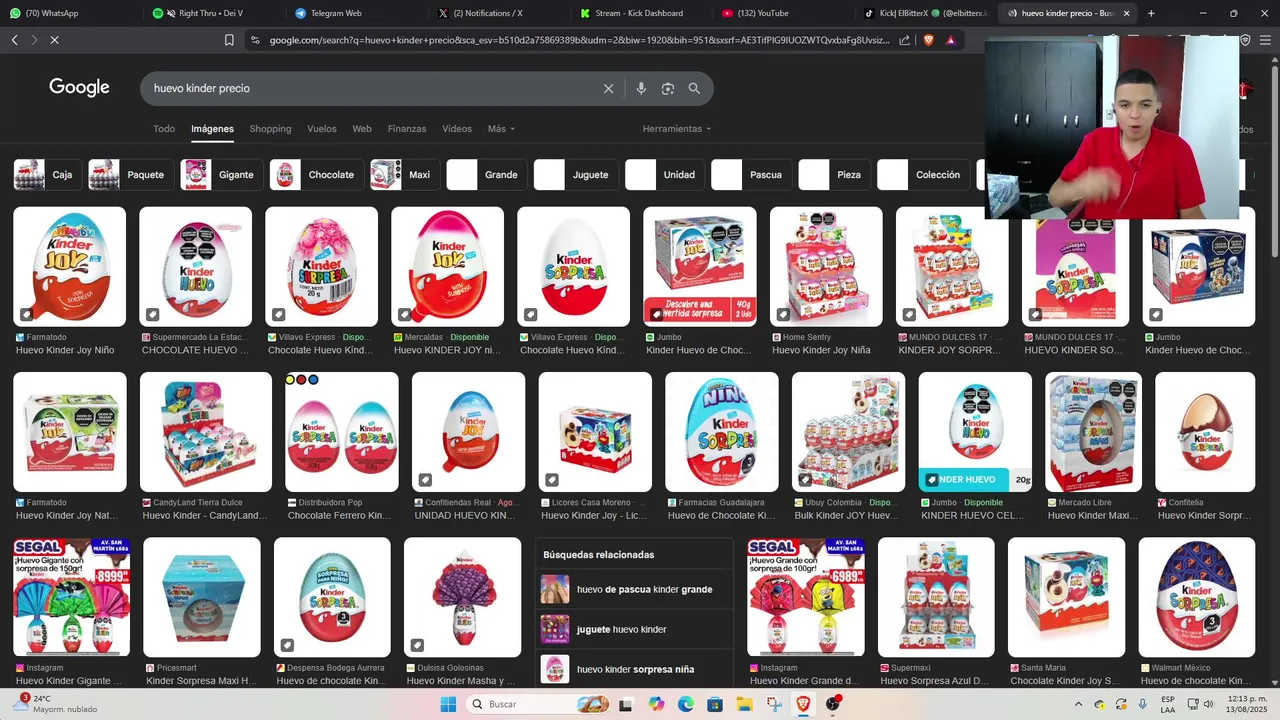The image size is (1280, 720).
Task: Filter images by Caja chip
Action: coord(48,175)
